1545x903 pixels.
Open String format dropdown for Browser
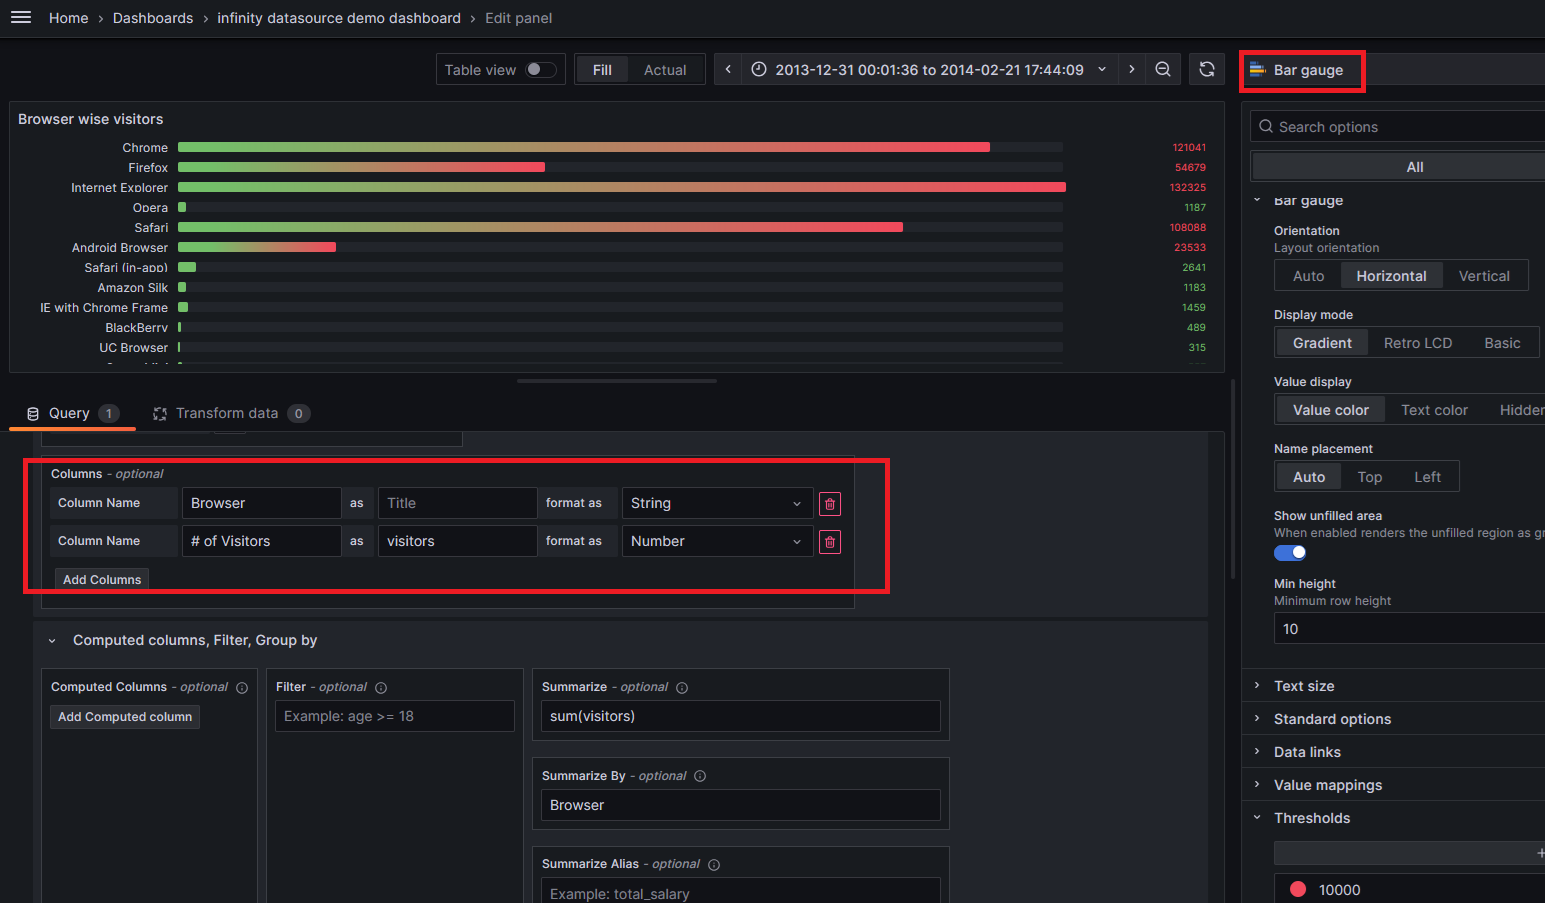717,503
